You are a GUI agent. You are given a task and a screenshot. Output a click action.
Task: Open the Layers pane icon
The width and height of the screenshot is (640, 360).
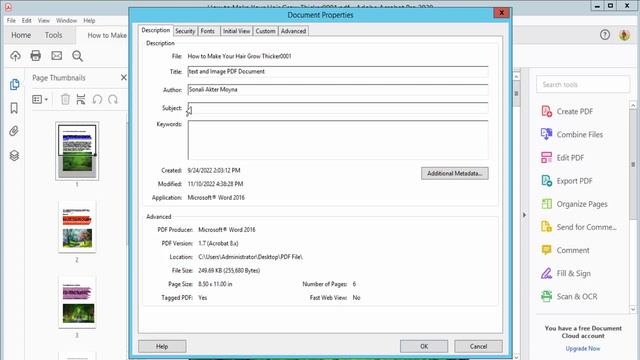click(x=14, y=155)
